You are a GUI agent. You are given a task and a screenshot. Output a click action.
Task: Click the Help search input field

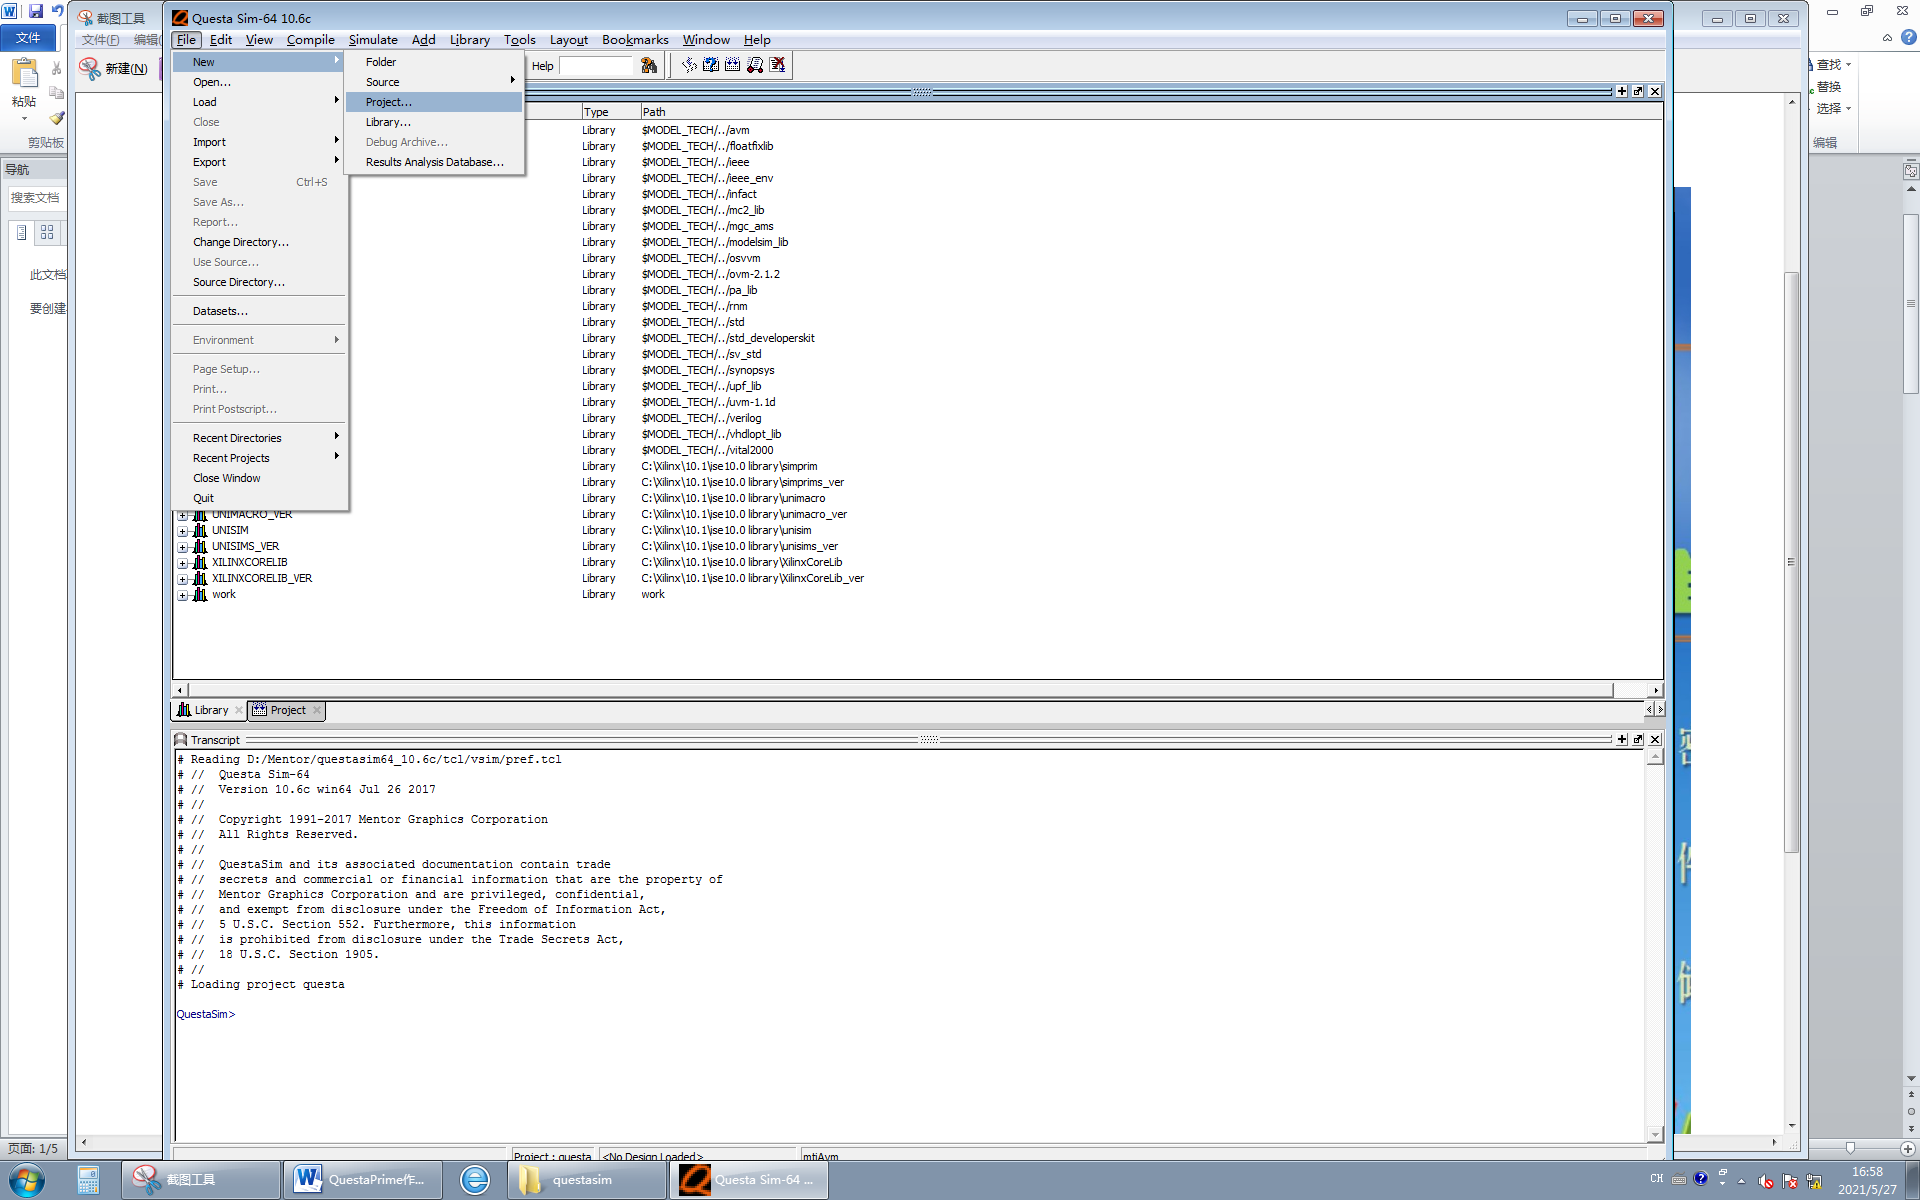[596, 66]
